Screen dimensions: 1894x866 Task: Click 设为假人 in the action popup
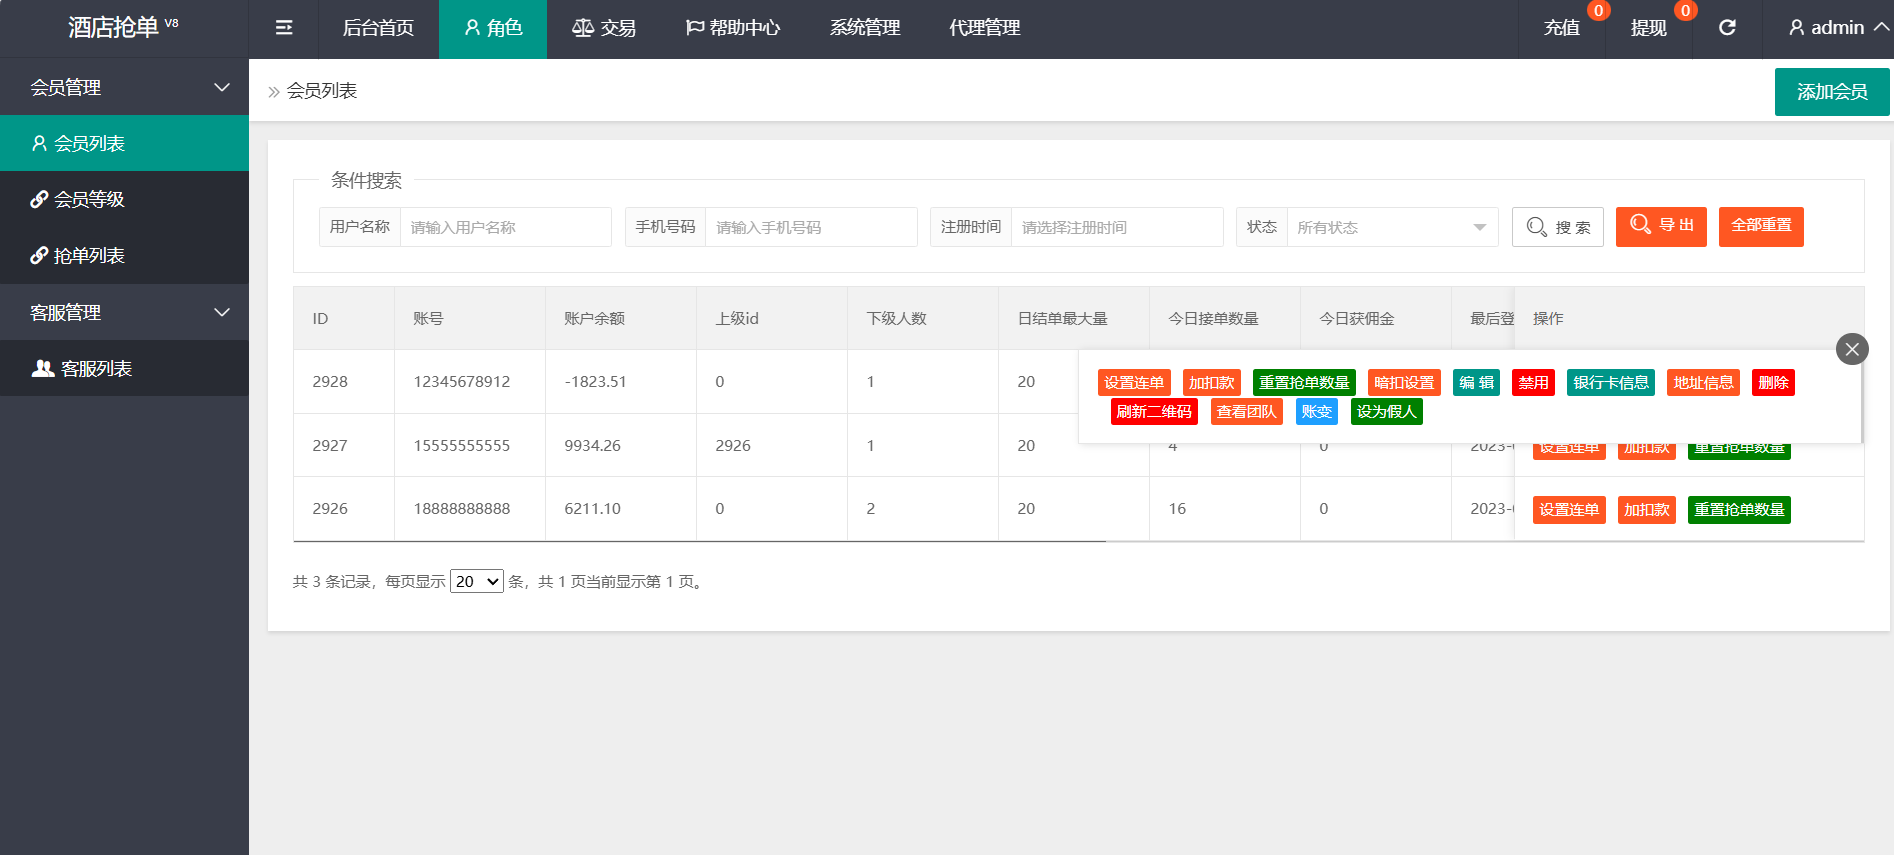point(1386,412)
